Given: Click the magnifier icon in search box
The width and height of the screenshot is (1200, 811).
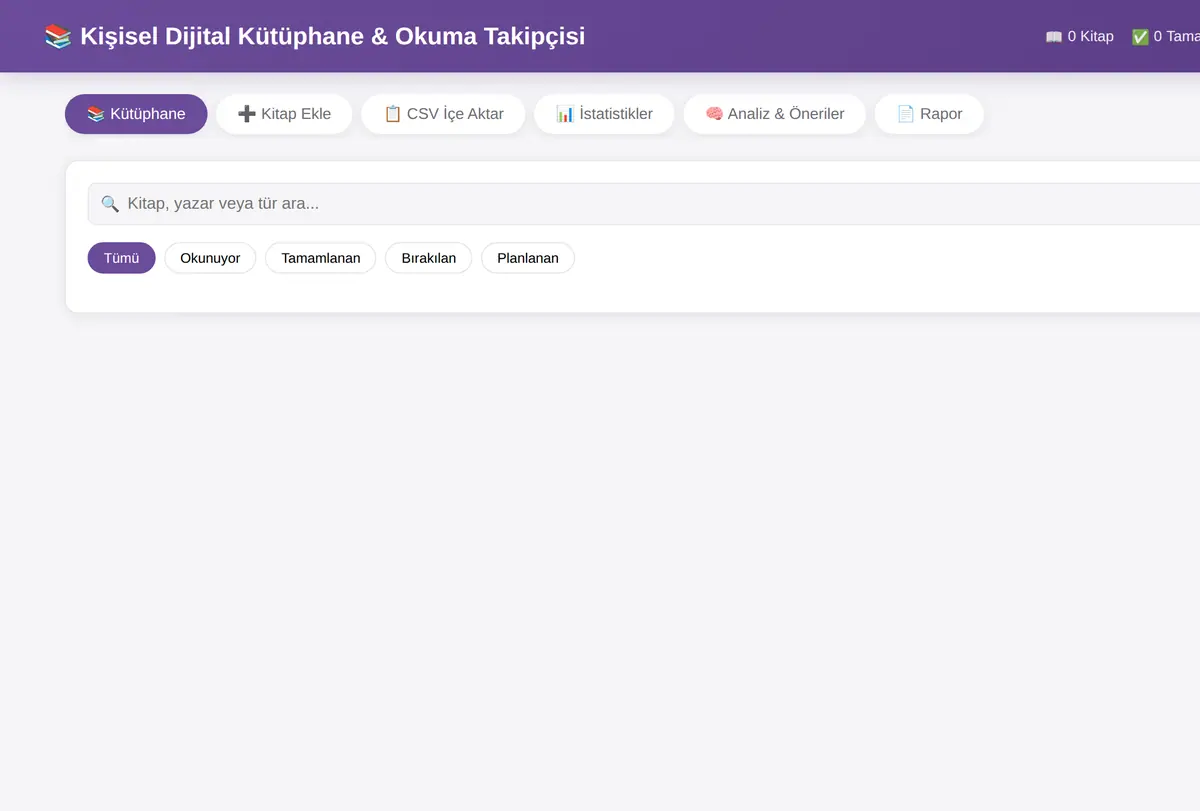Looking at the screenshot, I should (x=110, y=204).
